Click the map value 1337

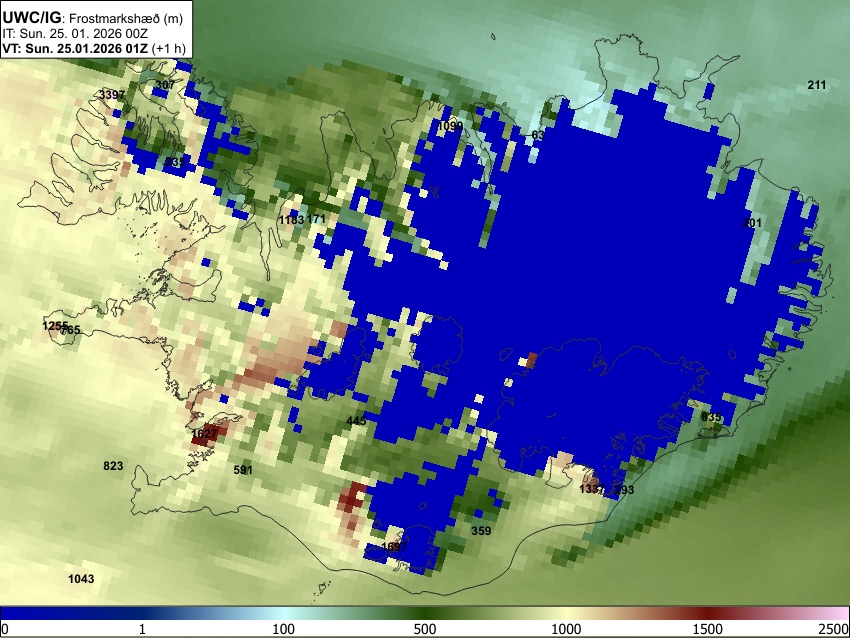[591, 489]
